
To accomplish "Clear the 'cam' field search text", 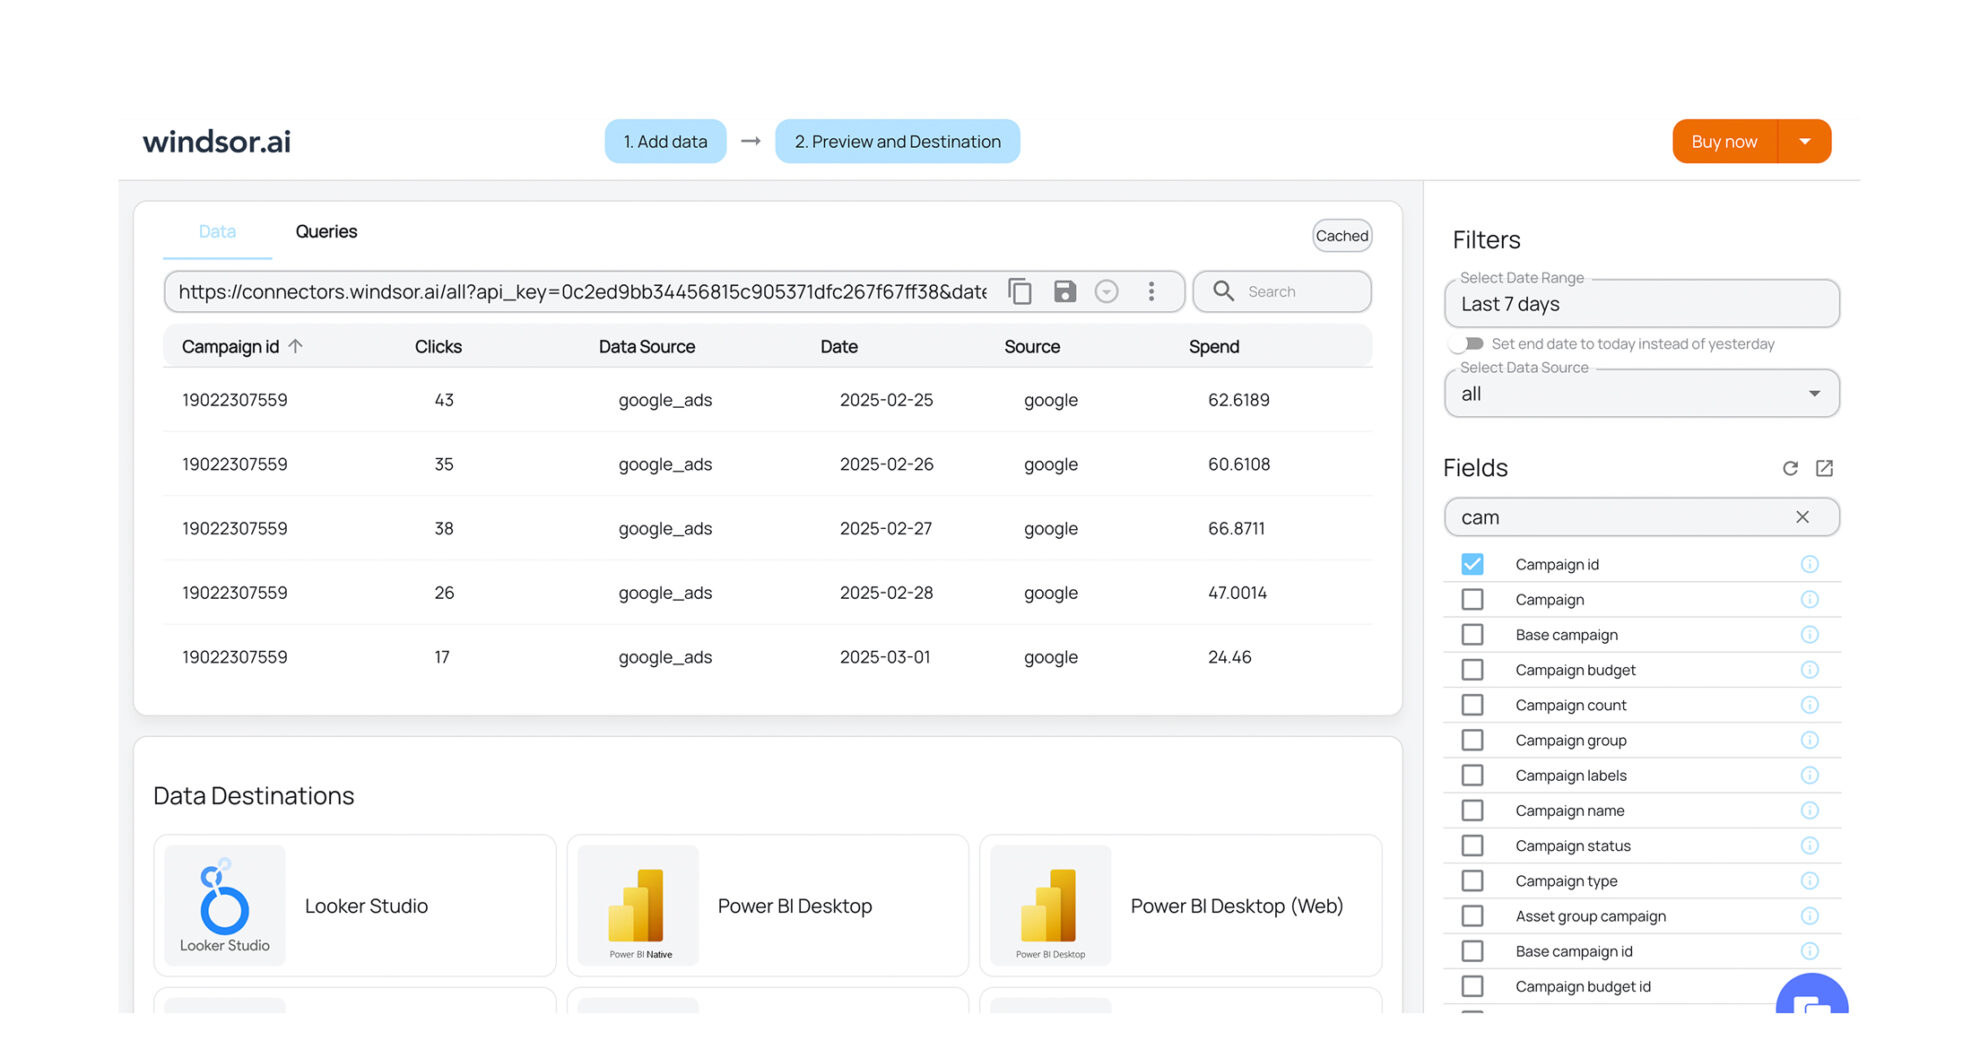I will [1802, 517].
